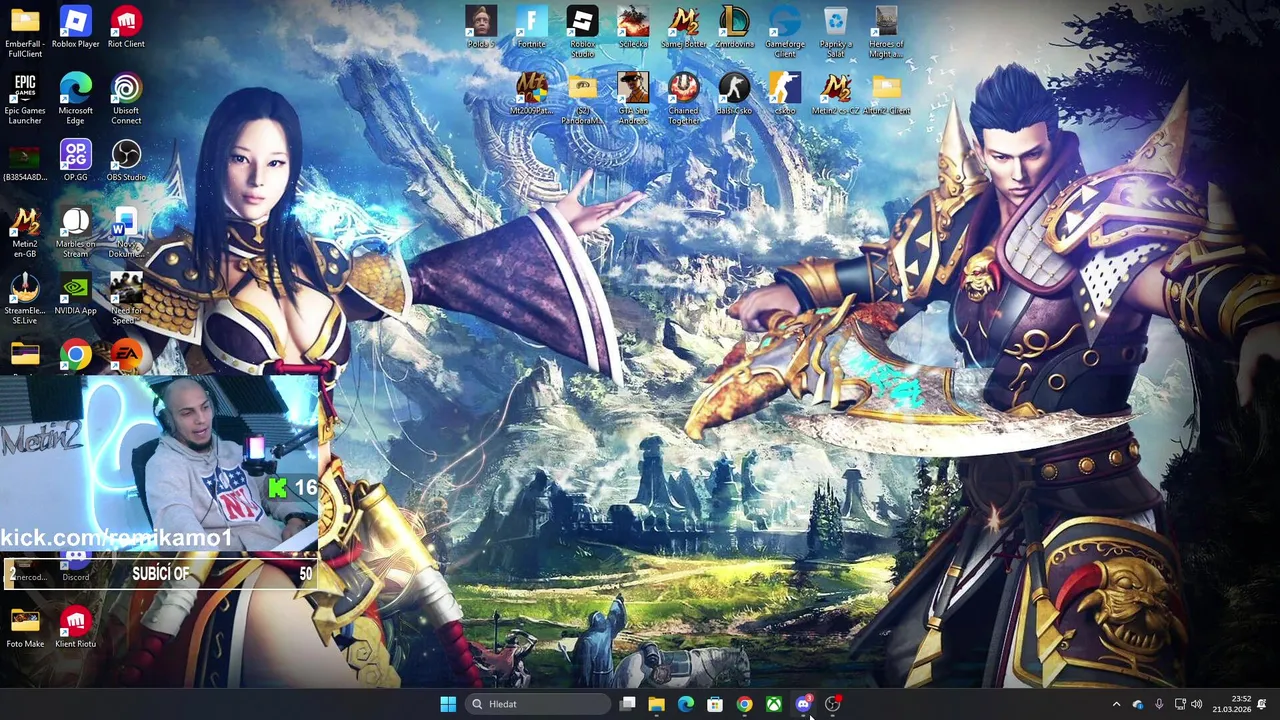
Task: Open the (S2) PandoraM folder
Action: click(x=582, y=98)
